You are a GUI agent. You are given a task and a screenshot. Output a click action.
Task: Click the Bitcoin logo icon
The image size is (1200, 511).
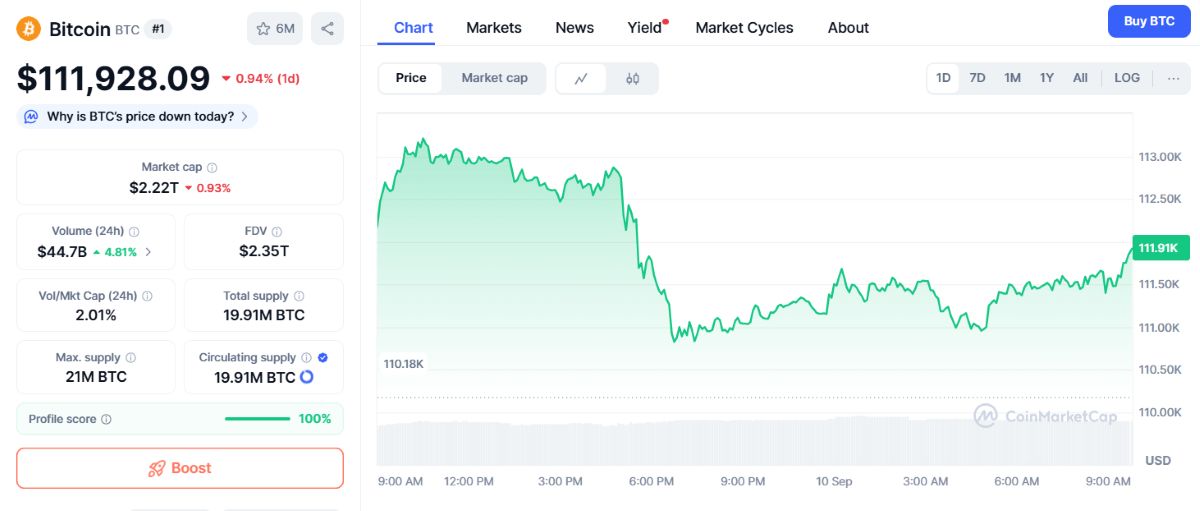[28, 29]
